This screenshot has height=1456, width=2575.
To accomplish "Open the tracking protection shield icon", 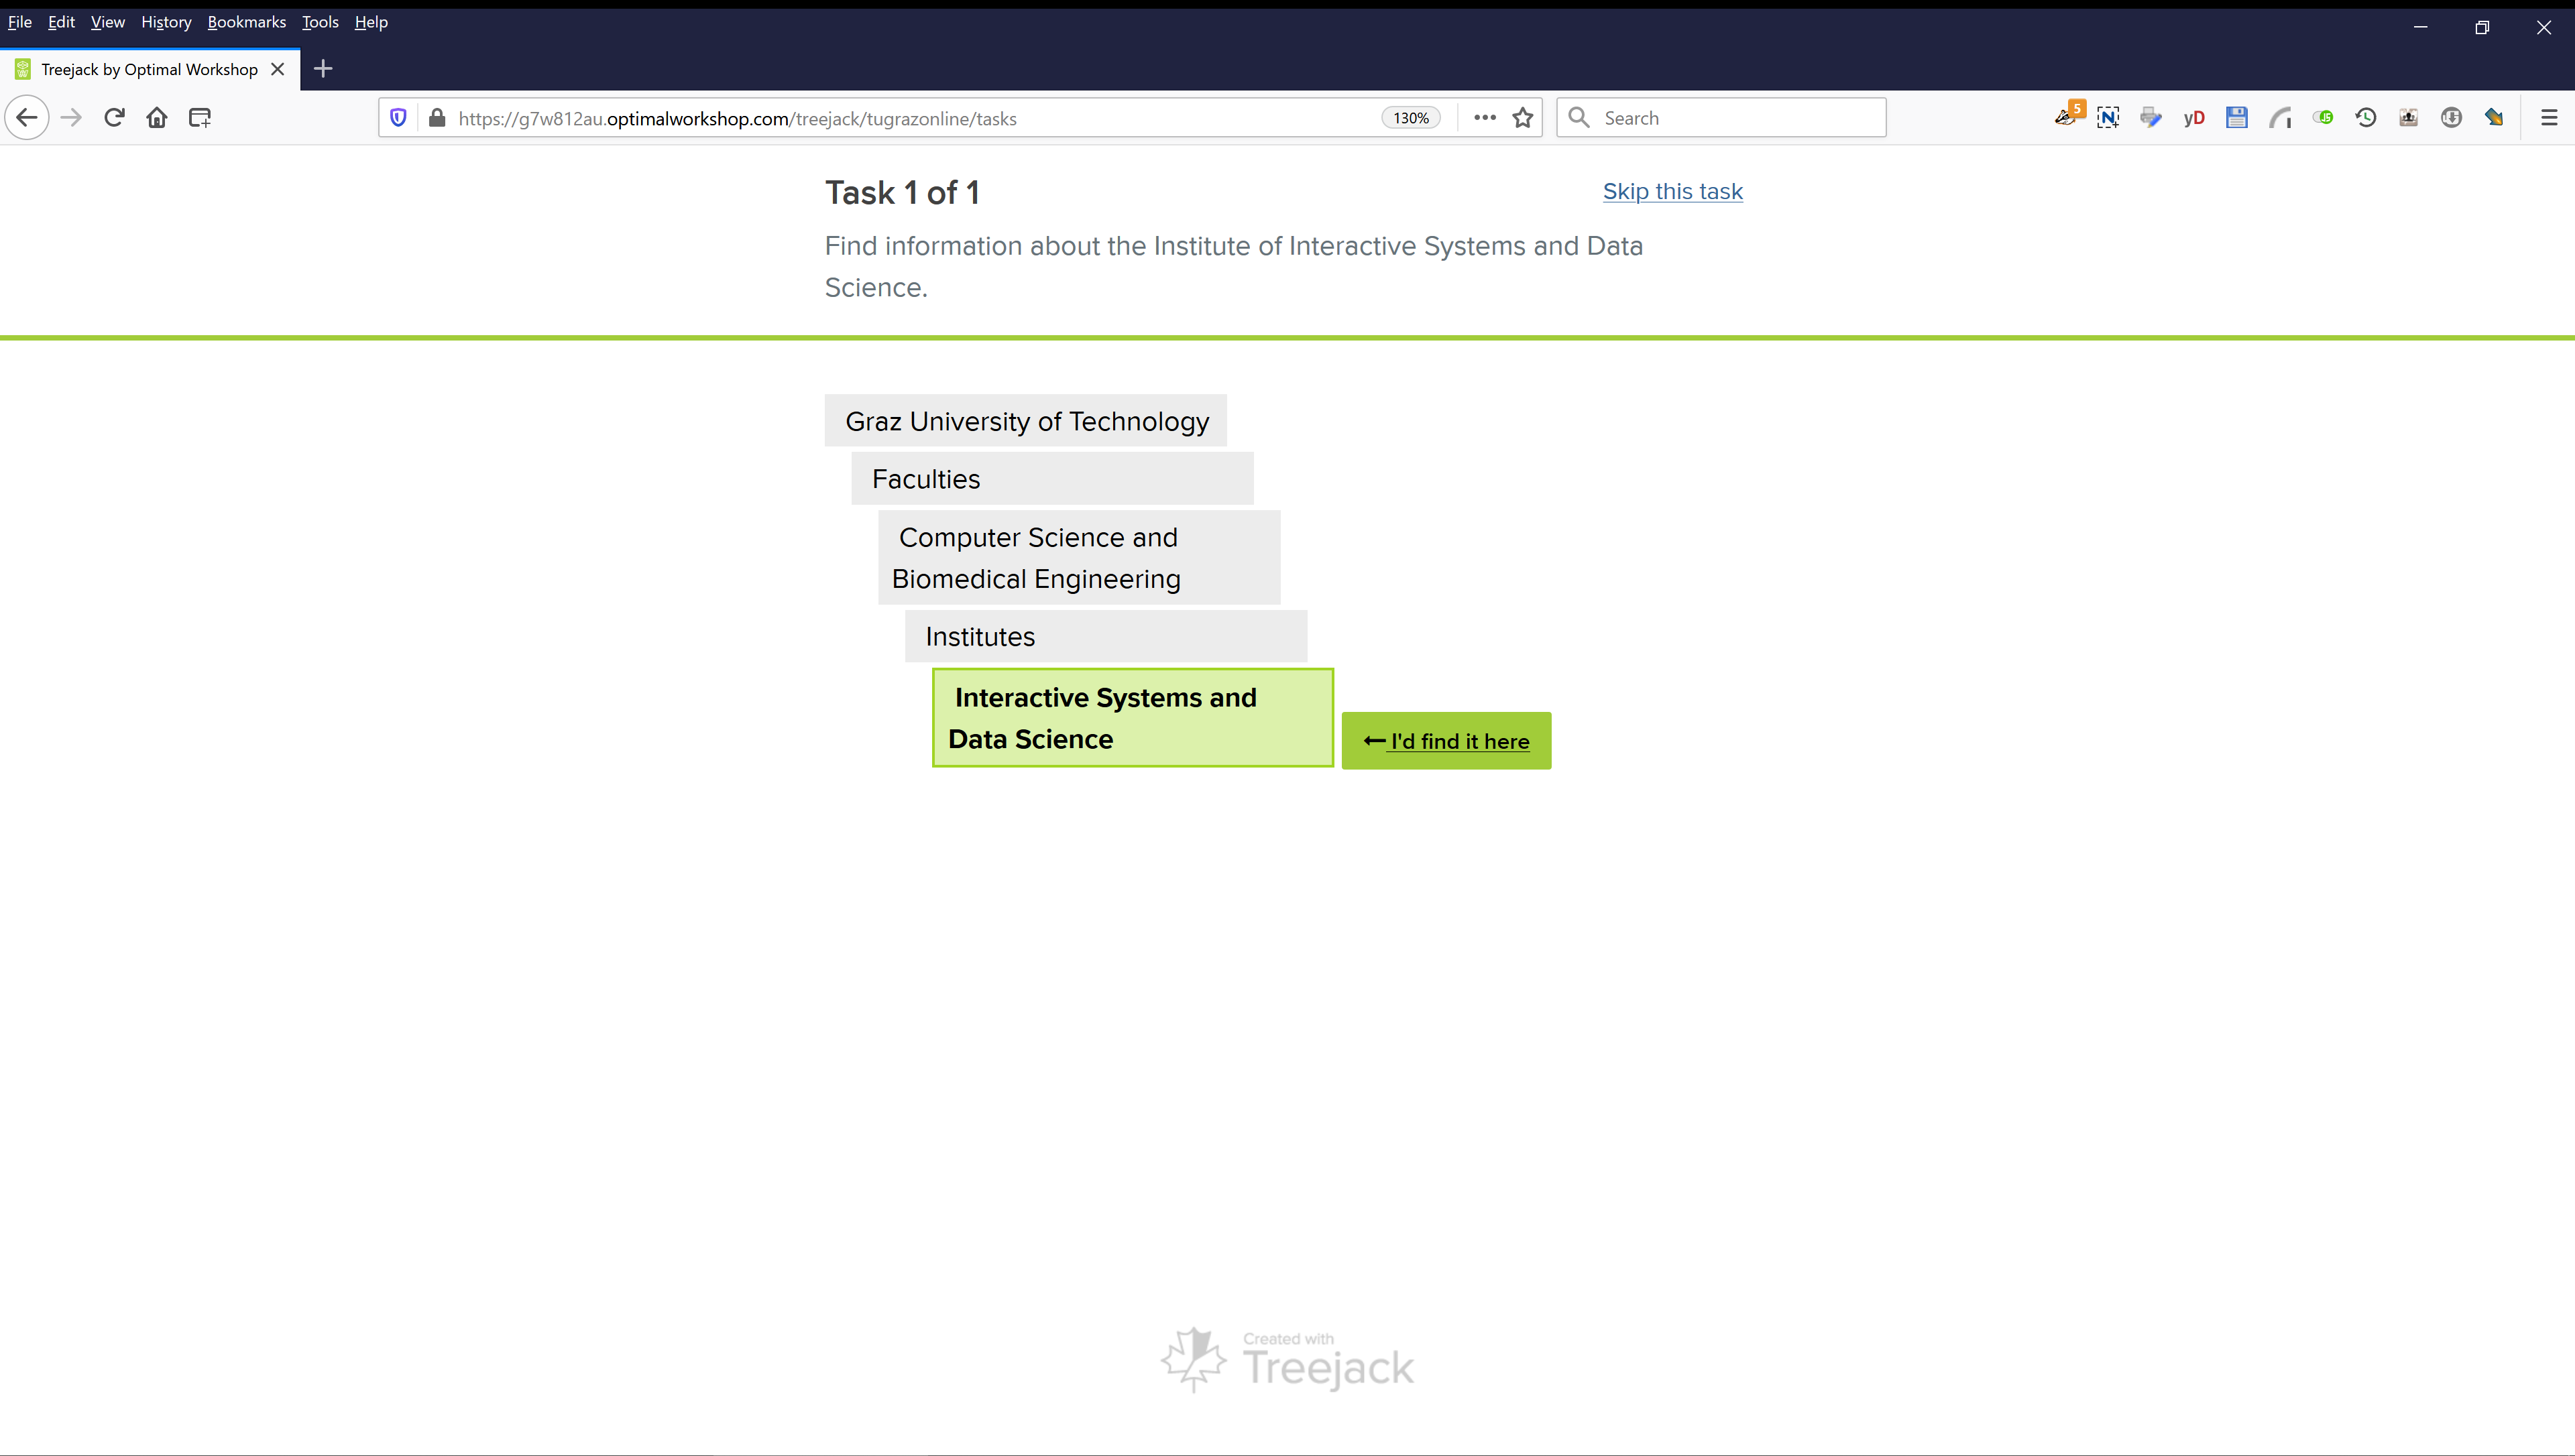I will 398,118.
